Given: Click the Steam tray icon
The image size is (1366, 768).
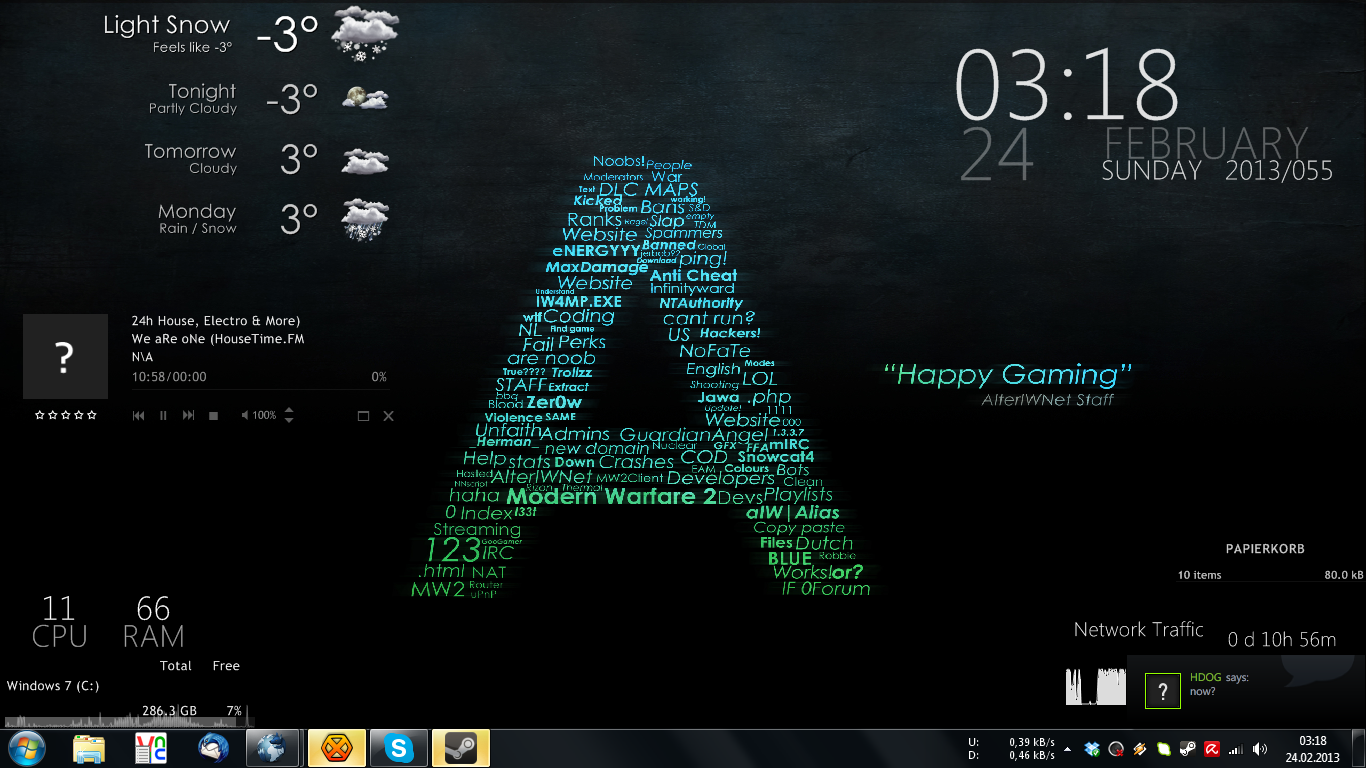Looking at the screenshot, I should [x=1187, y=748].
